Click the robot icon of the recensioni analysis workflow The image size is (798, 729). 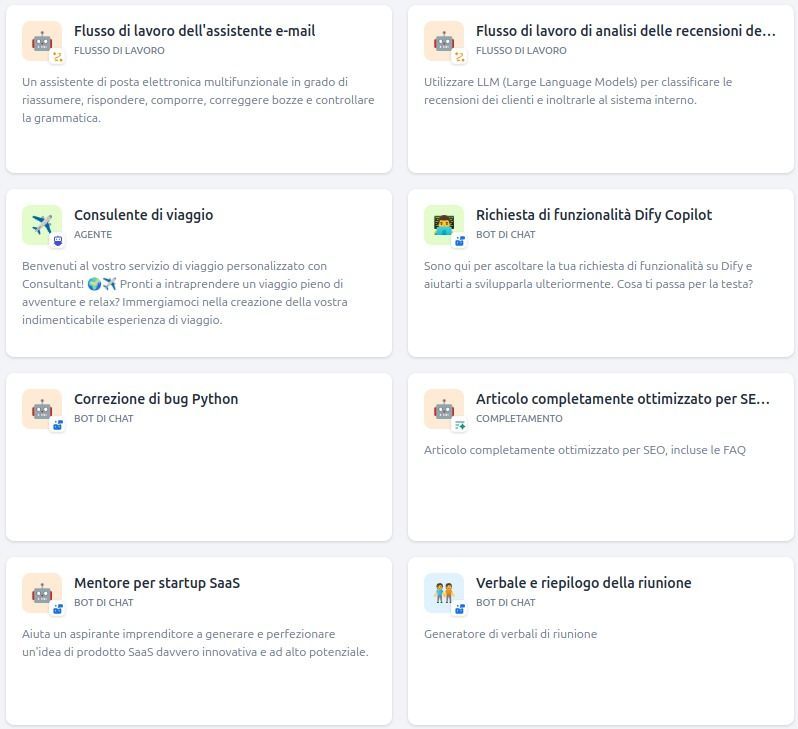point(443,41)
